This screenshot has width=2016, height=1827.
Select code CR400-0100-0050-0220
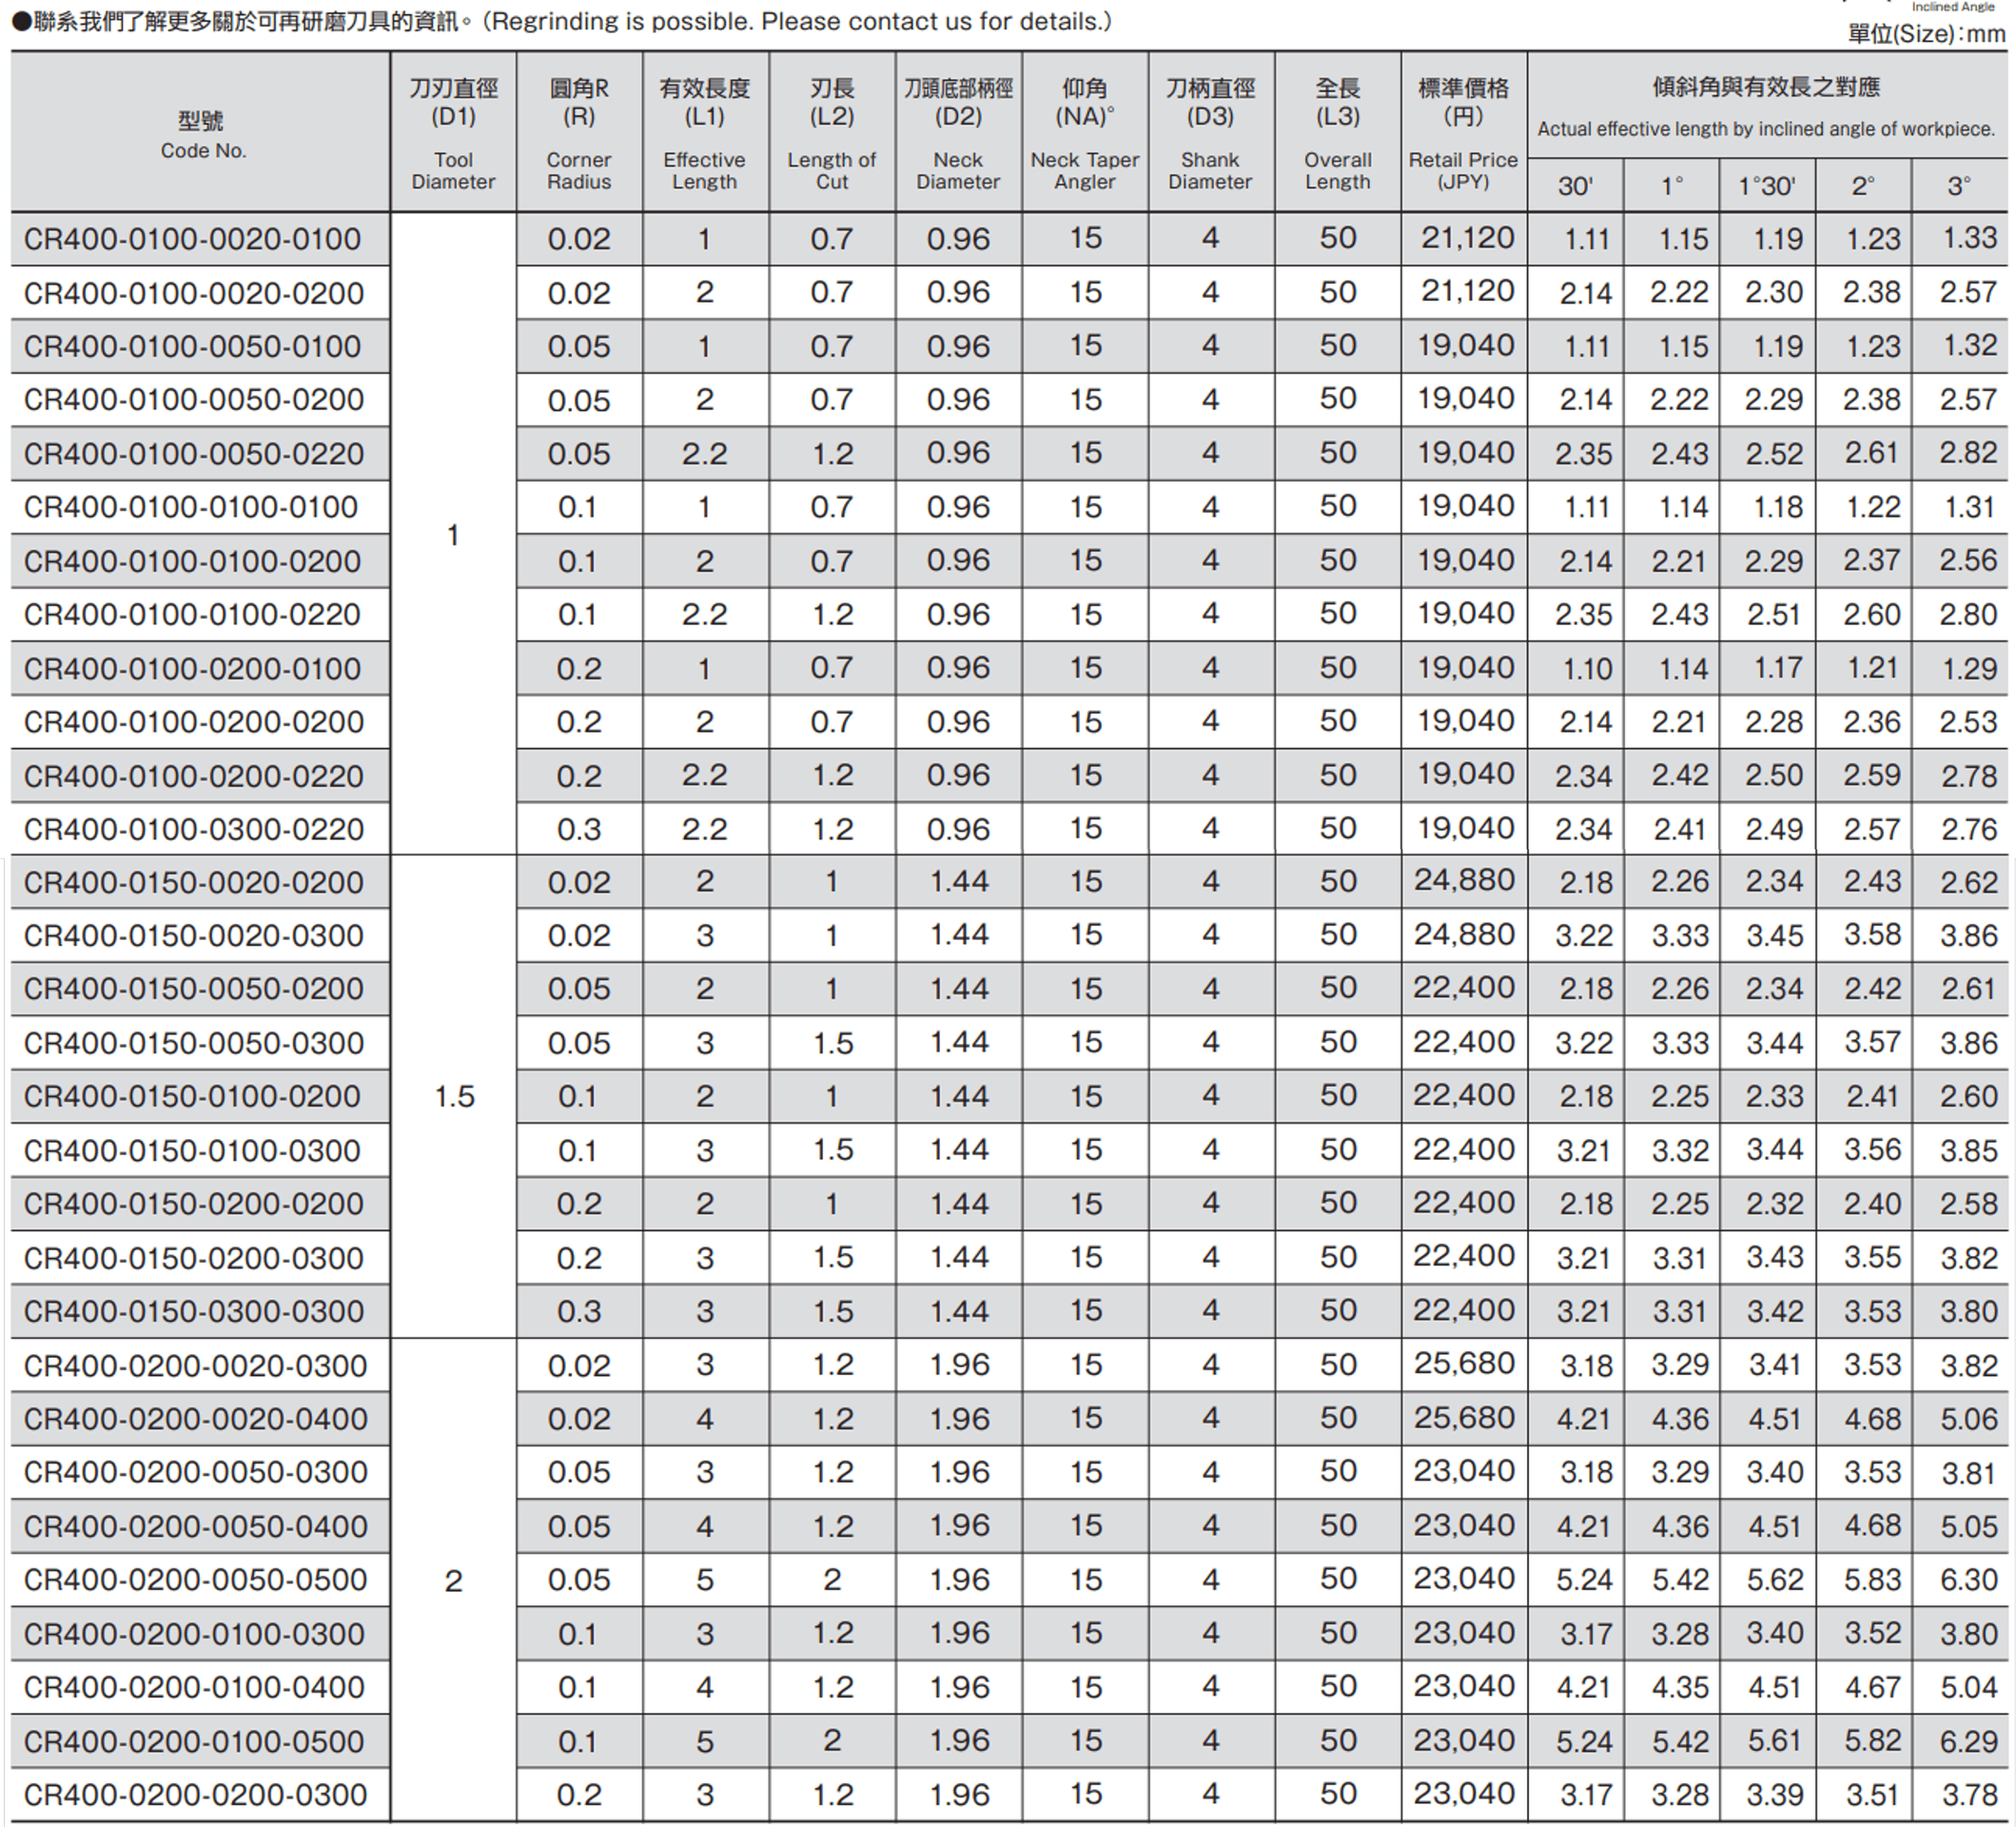pyautogui.click(x=193, y=454)
